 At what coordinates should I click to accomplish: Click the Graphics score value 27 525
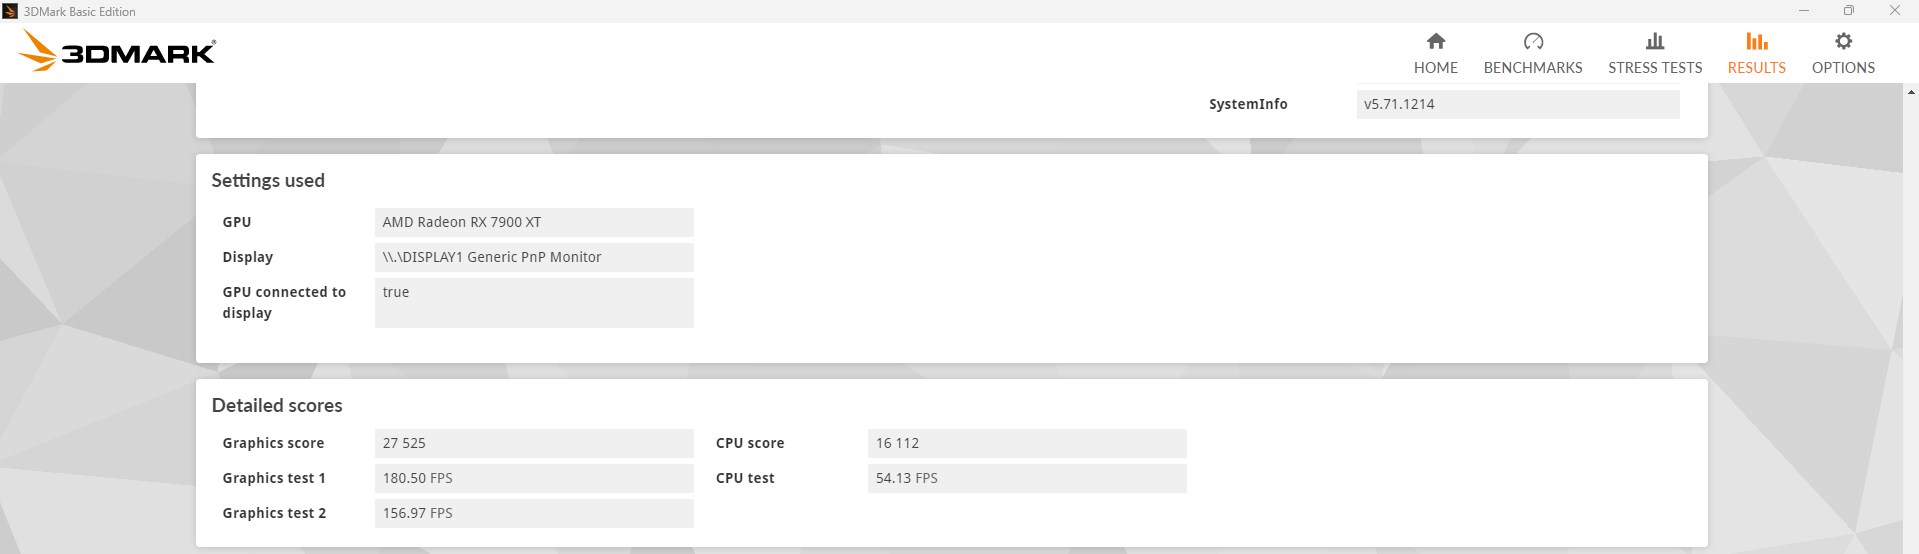coord(534,443)
